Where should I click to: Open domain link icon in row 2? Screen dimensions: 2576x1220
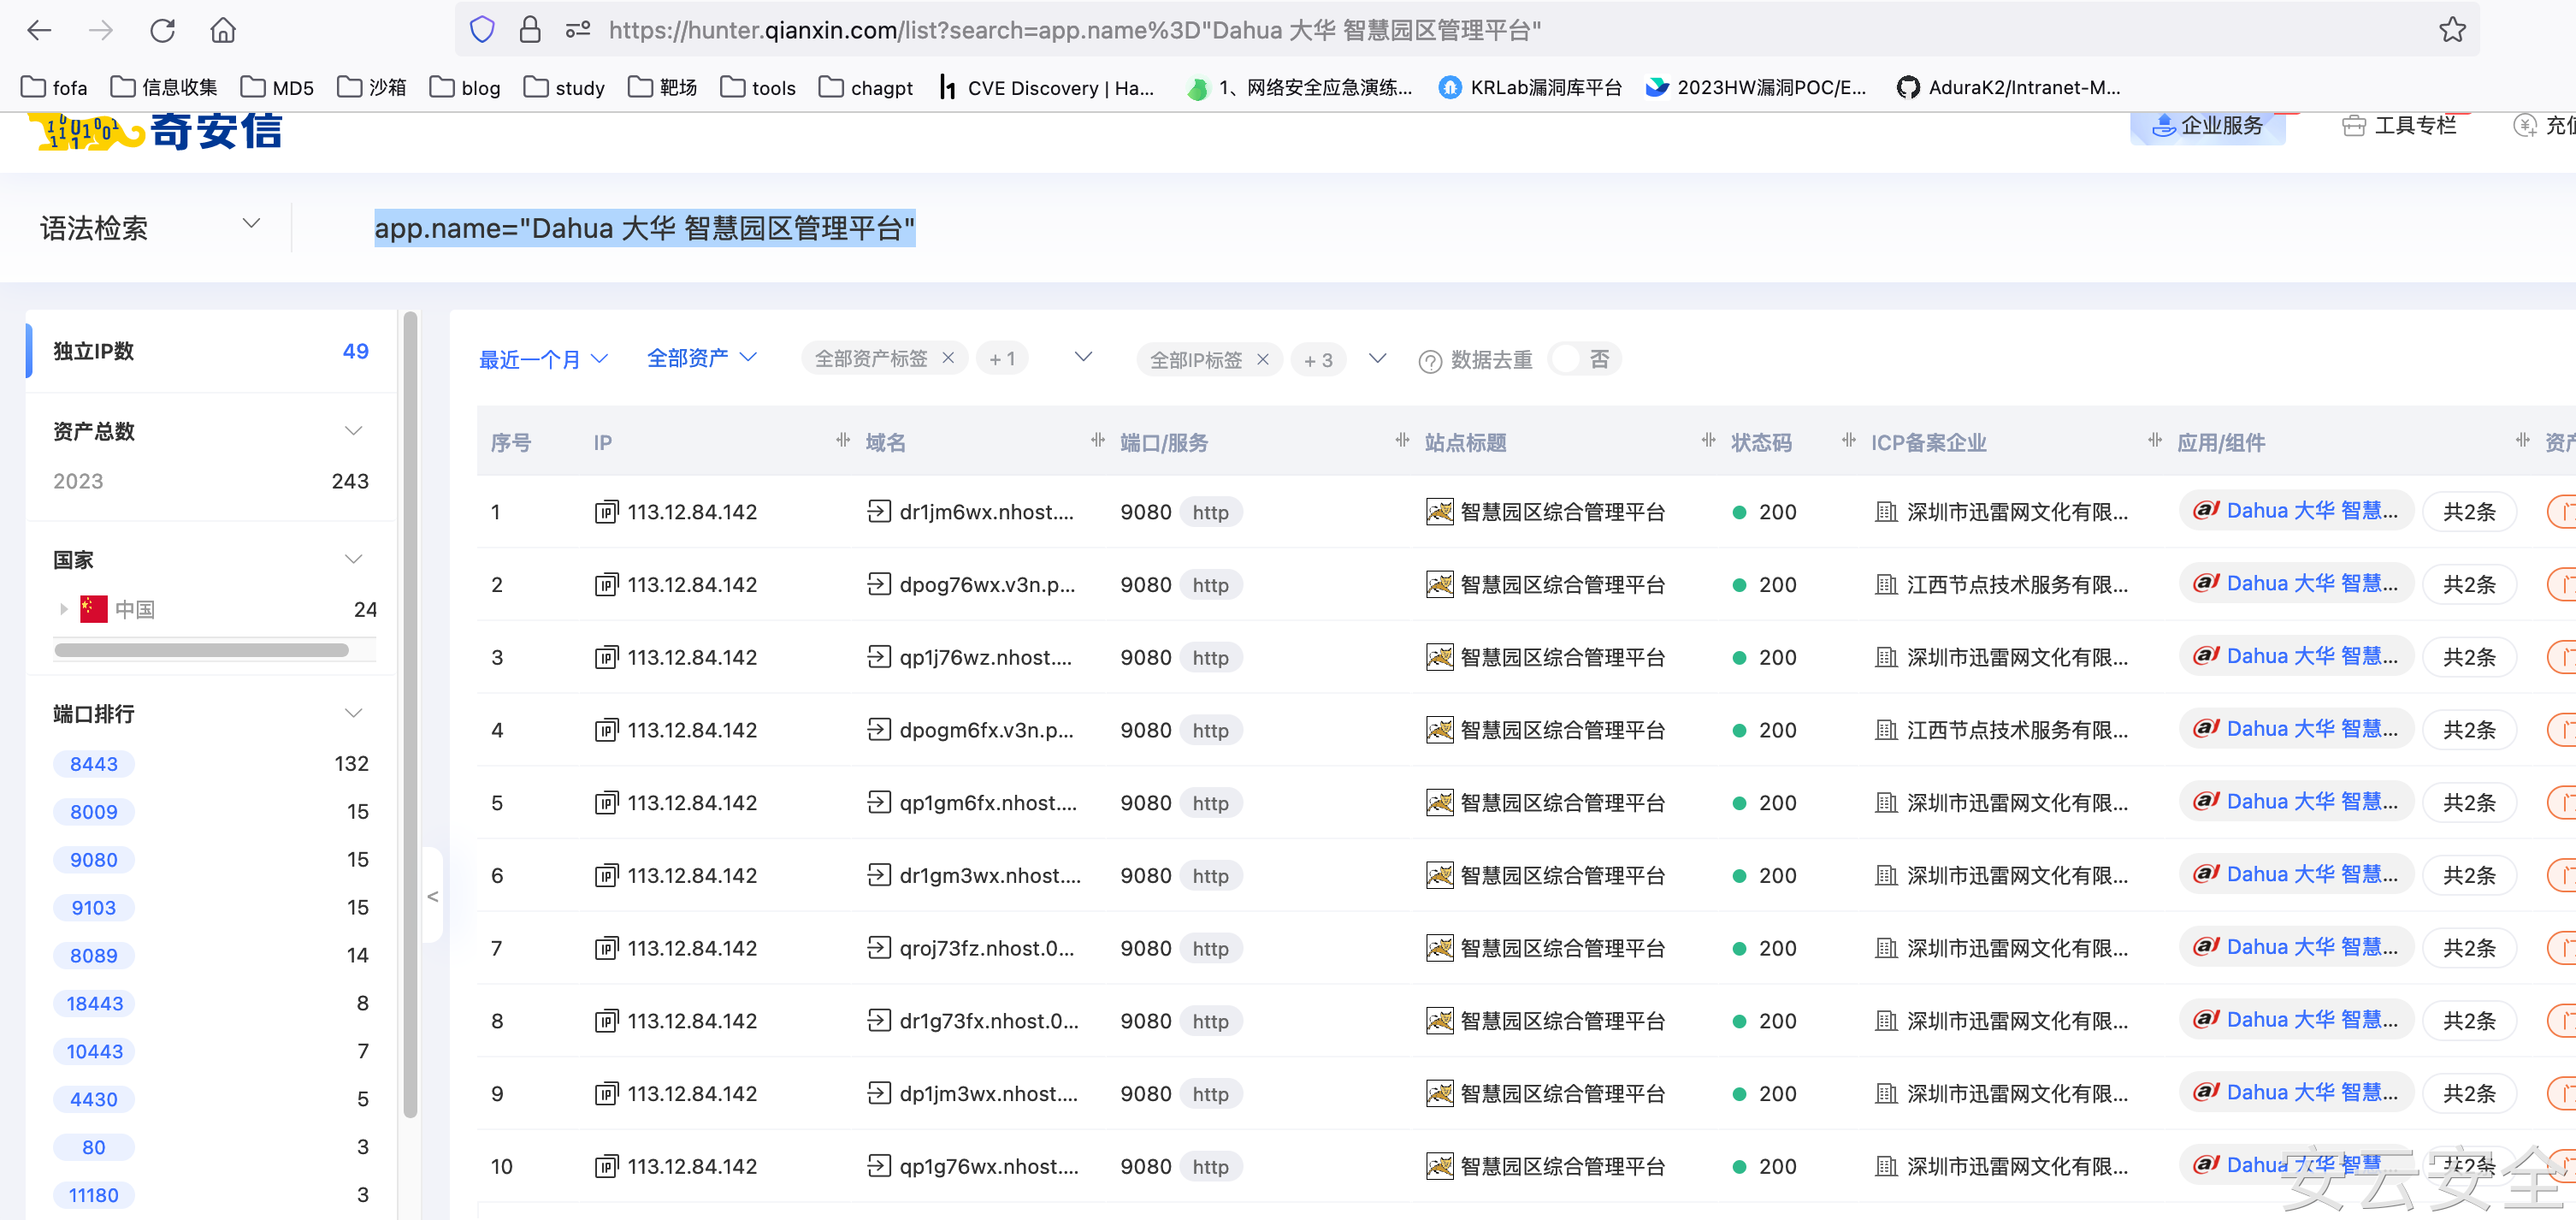[878, 584]
